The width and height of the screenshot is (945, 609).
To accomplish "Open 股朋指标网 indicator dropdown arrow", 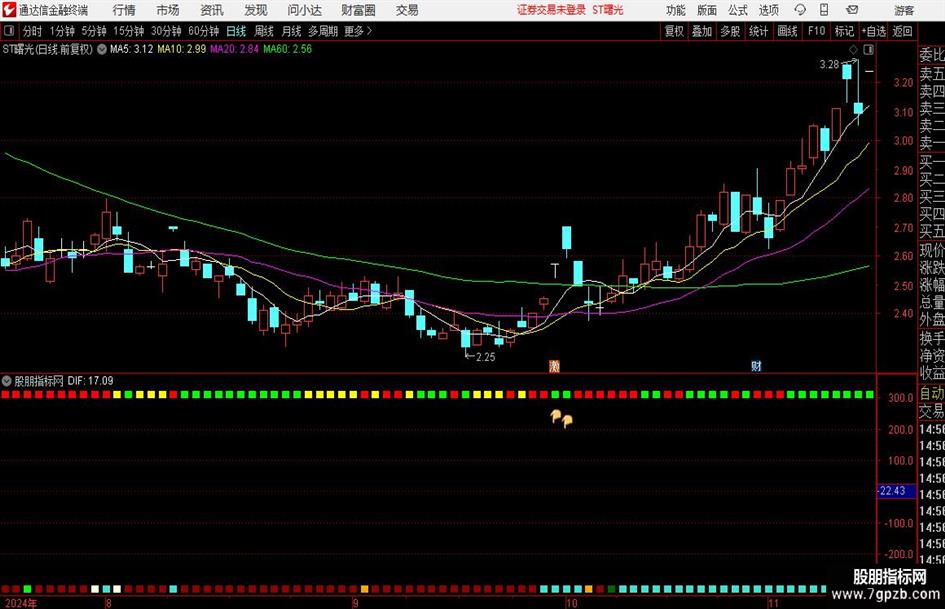I will [7, 381].
